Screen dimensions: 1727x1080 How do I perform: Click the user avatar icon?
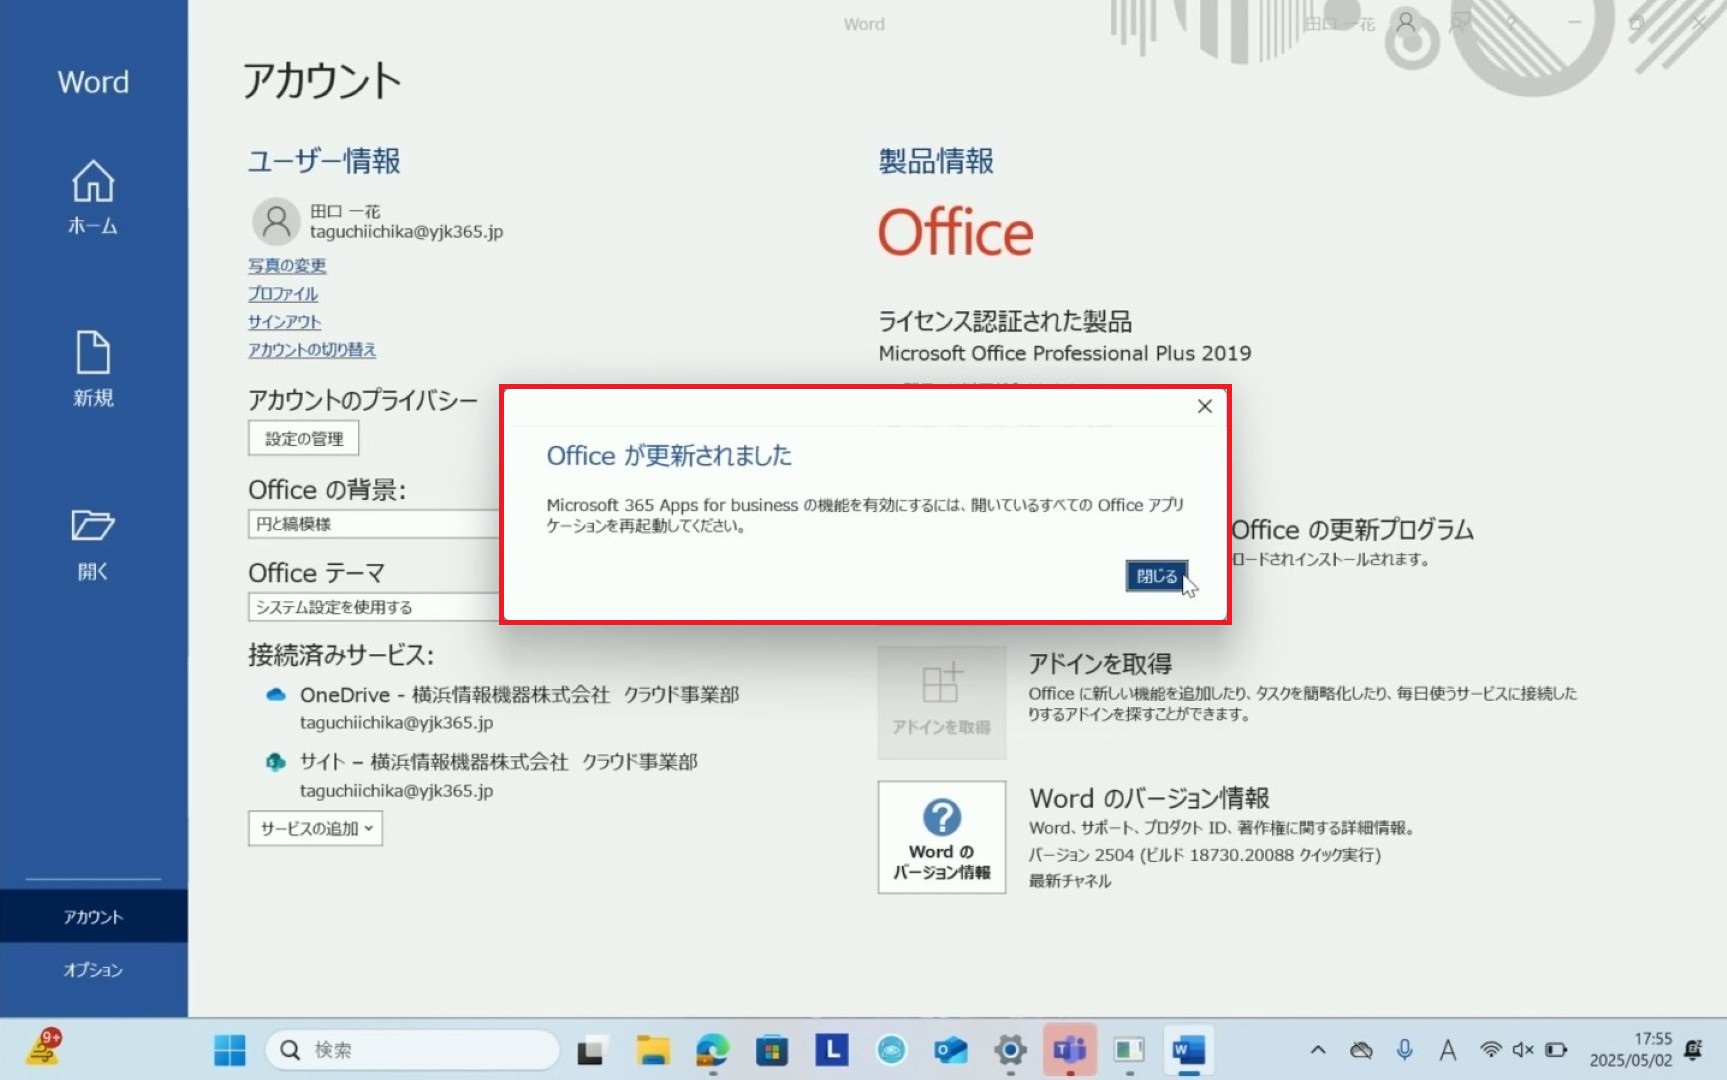(x=276, y=221)
